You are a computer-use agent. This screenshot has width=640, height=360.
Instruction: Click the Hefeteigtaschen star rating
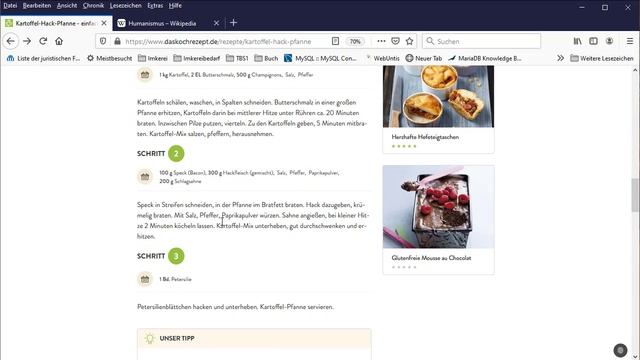(x=404, y=146)
